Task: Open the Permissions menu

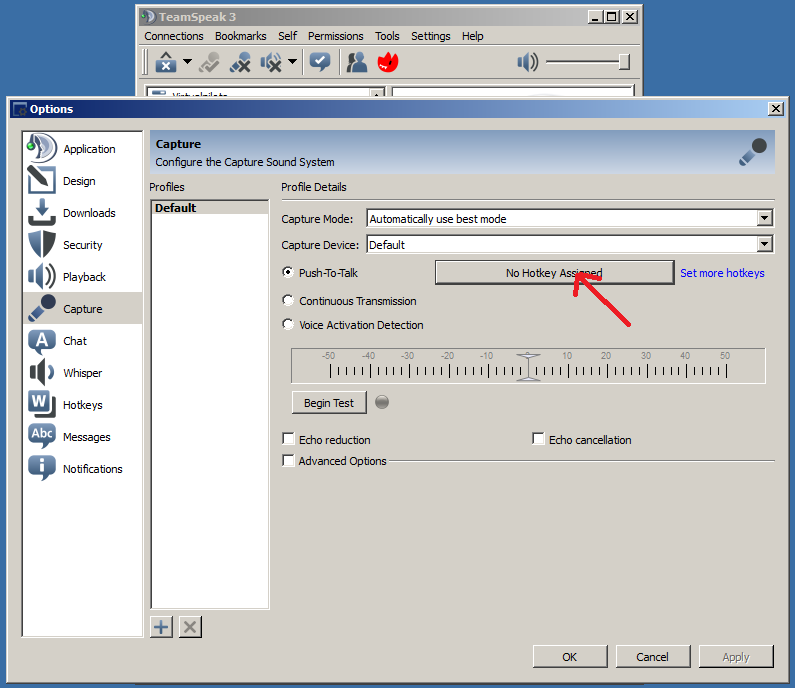Action: pos(336,36)
